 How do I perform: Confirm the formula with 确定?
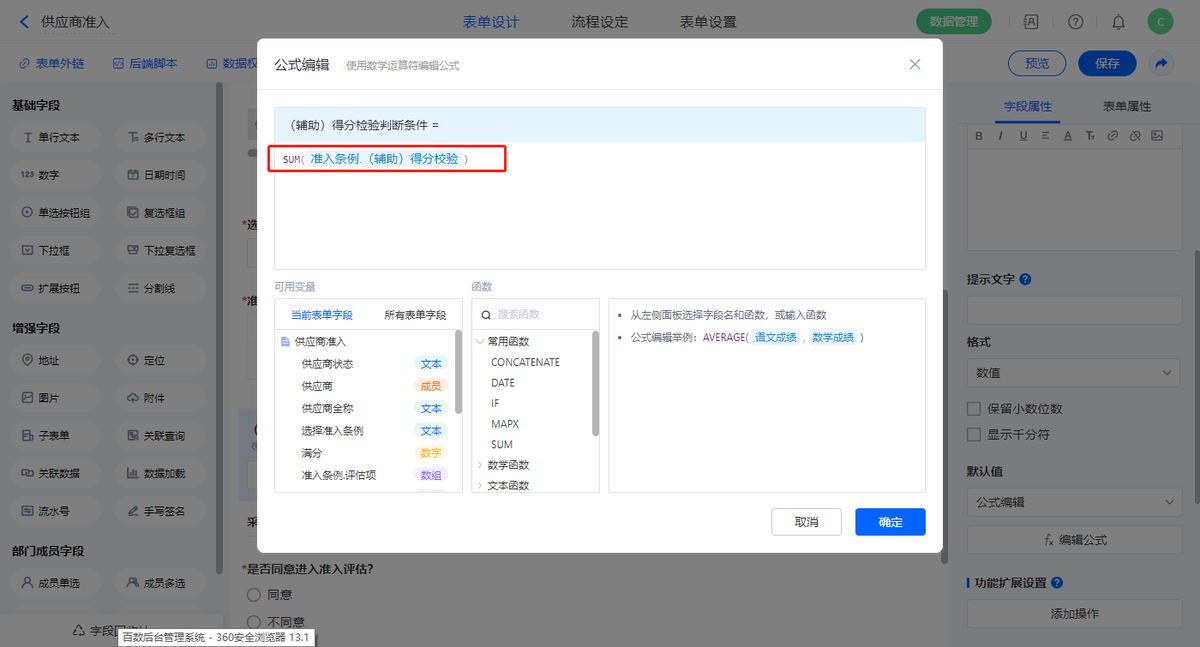pos(890,522)
